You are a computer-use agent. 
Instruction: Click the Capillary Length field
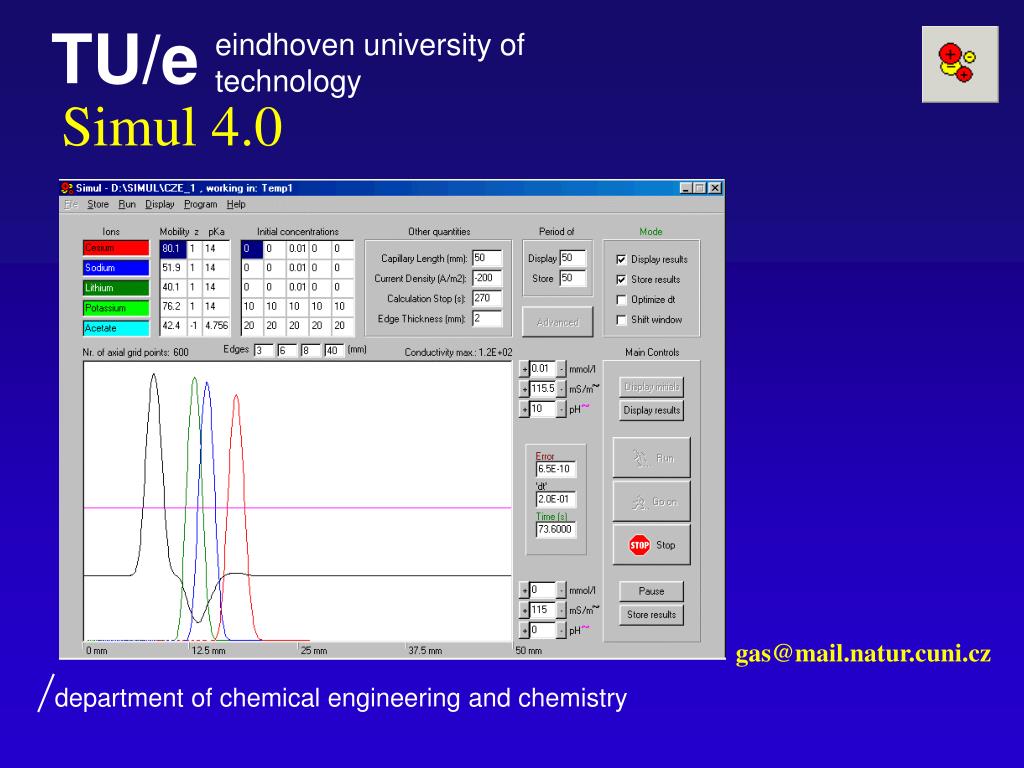pos(487,259)
